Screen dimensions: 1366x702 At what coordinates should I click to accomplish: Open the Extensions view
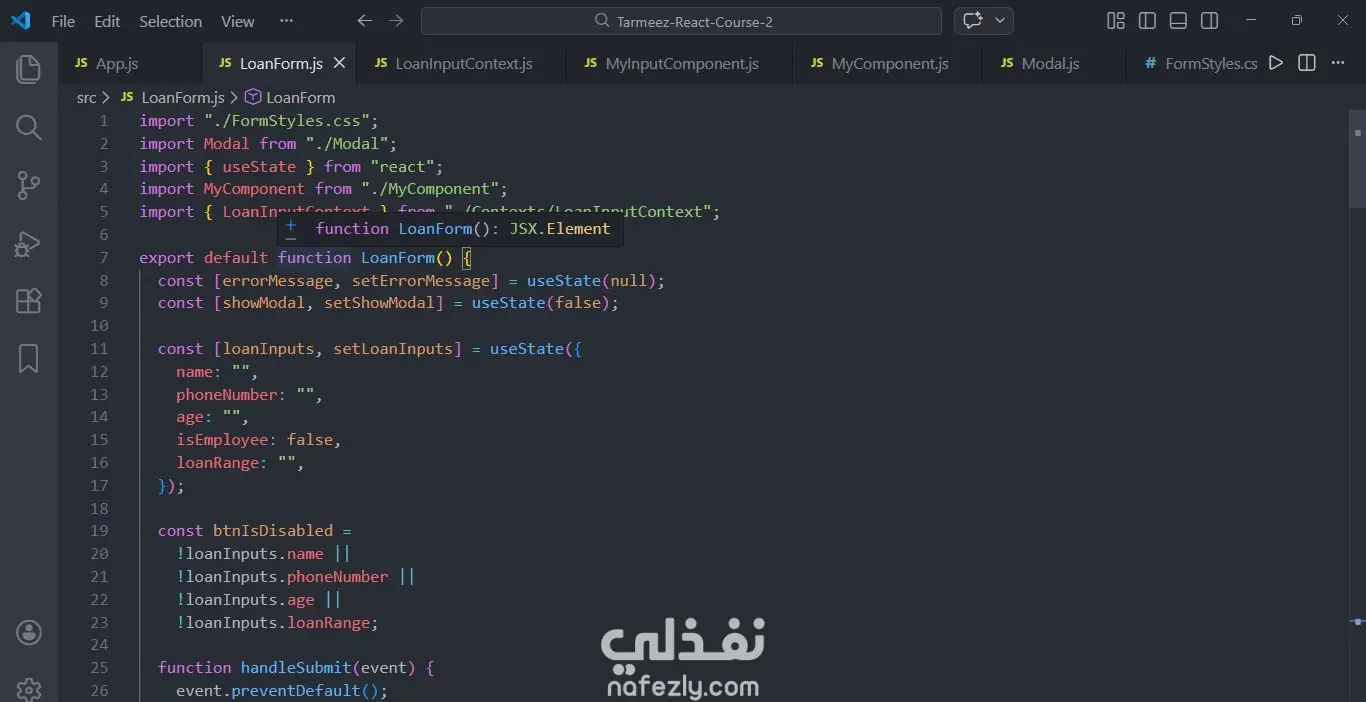[x=29, y=300]
